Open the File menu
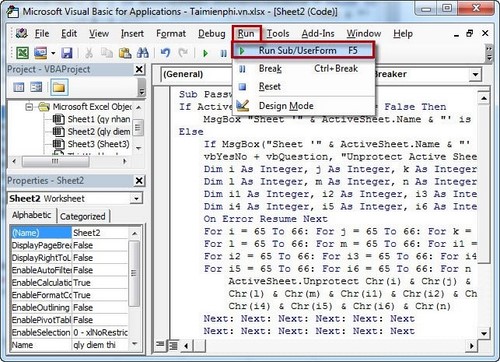This screenshot has height=362, width=500. (x=42, y=33)
